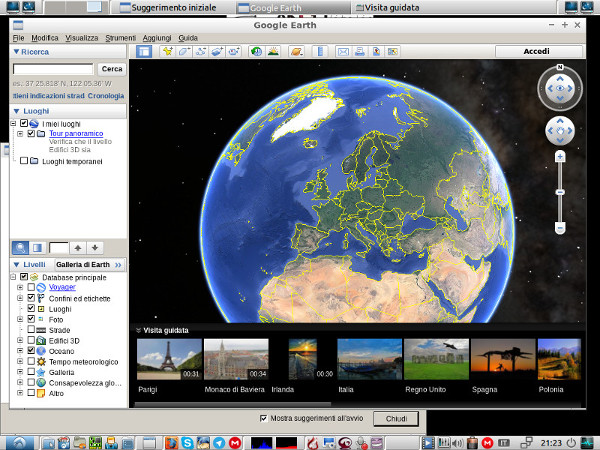The height and width of the screenshot is (450, 600).
Task: Zoom in with the plus button
Action: 560,157
